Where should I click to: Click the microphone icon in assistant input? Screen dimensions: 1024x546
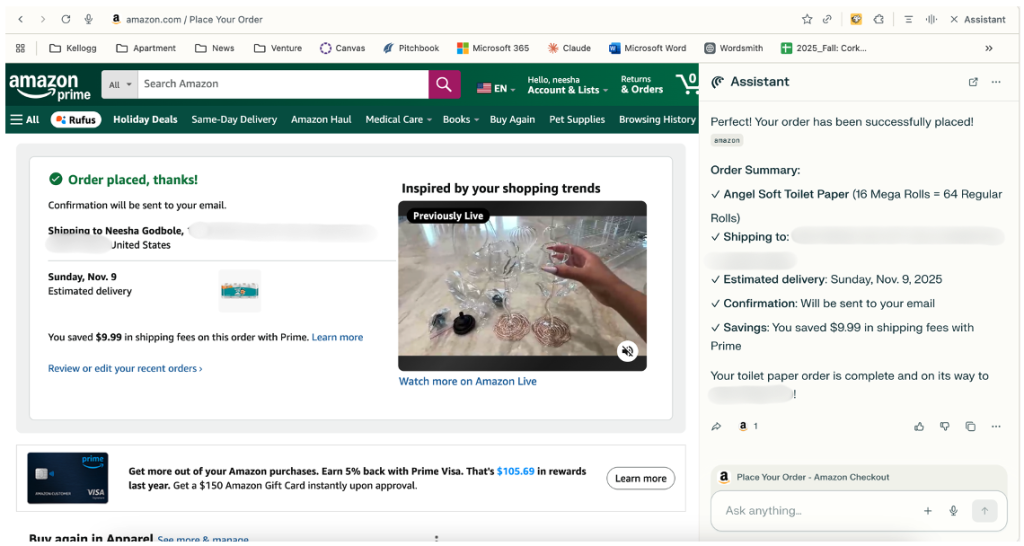point(953,511)
